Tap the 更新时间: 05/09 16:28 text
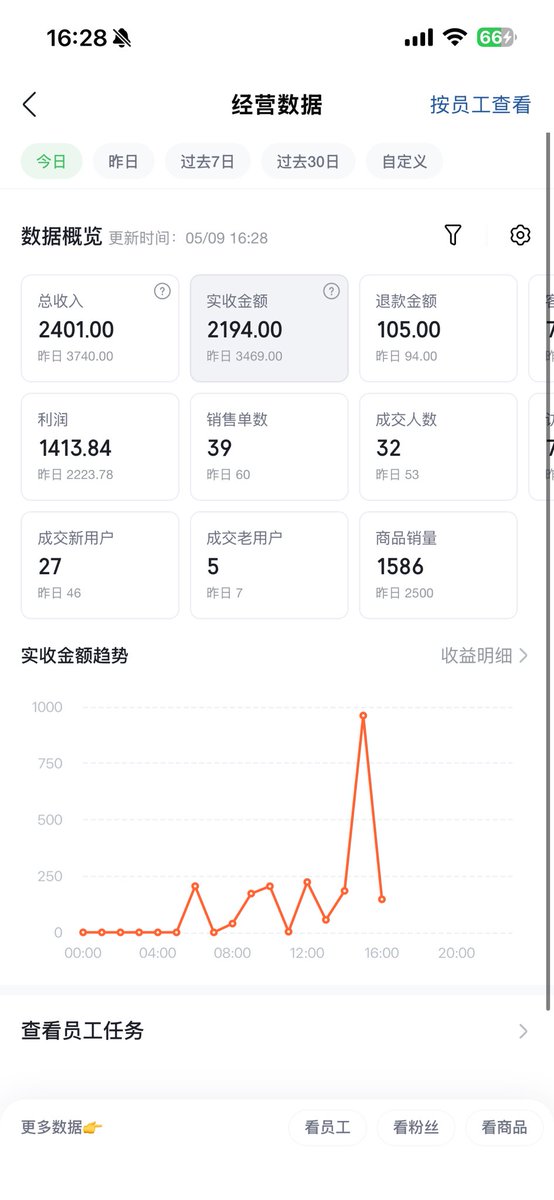This screenshot has height=1200, width=554. 188,238
